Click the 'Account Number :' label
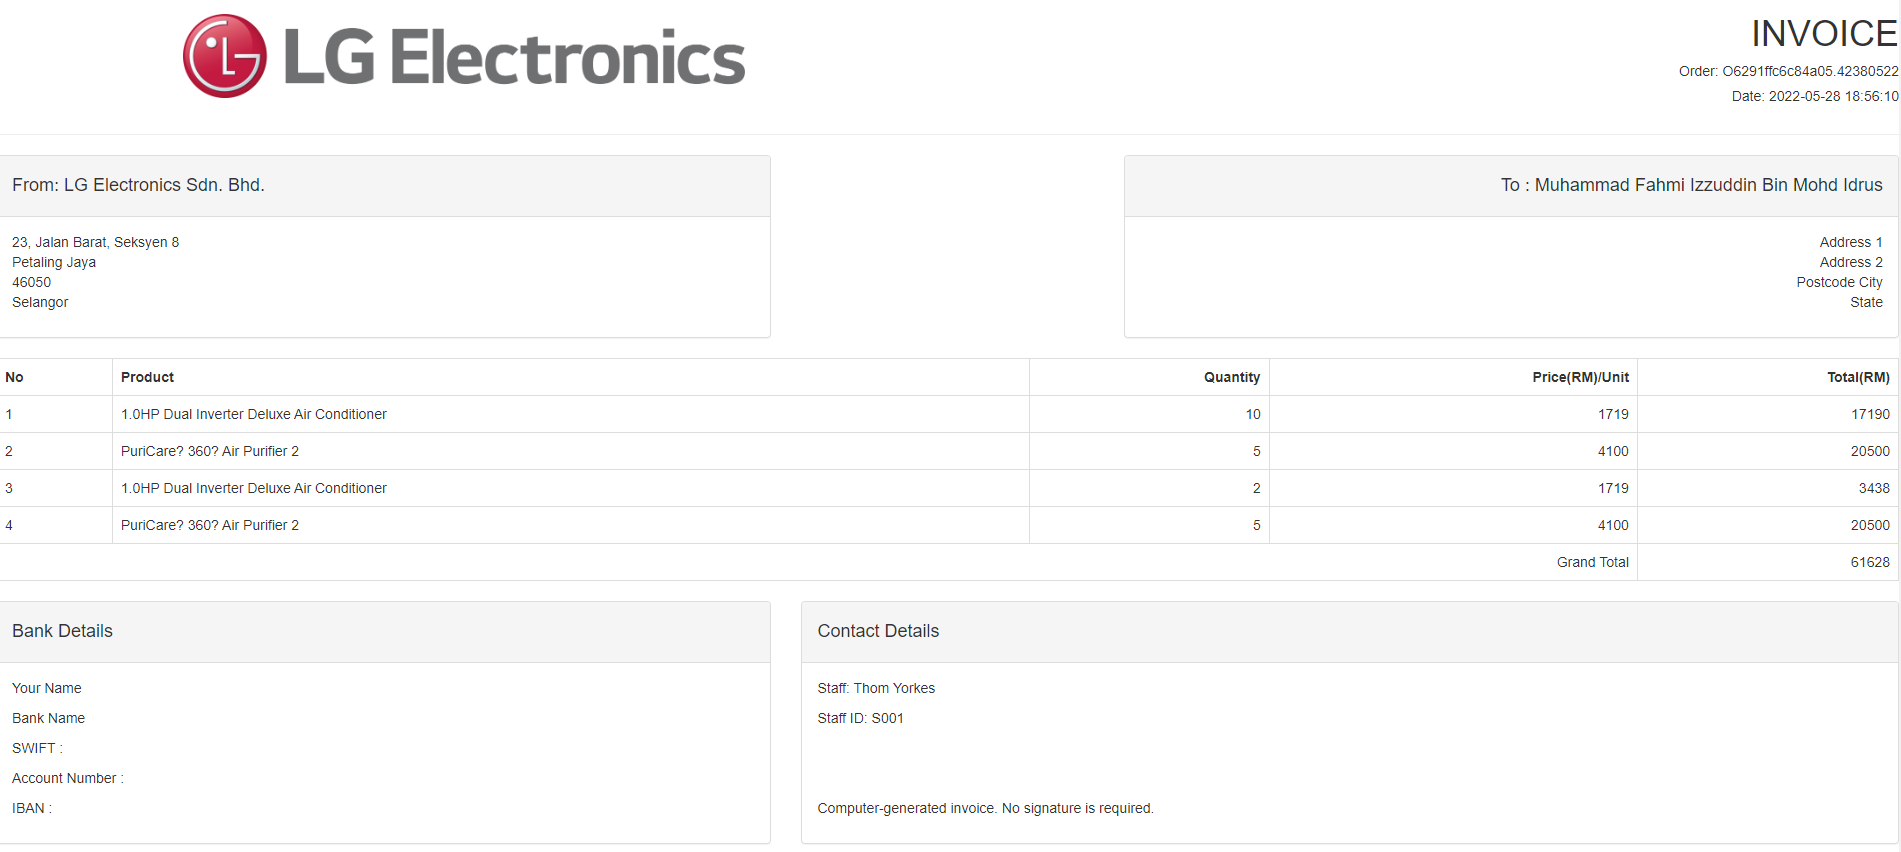The width and height of the screenshot is (1901, 852). coord(68,778)
